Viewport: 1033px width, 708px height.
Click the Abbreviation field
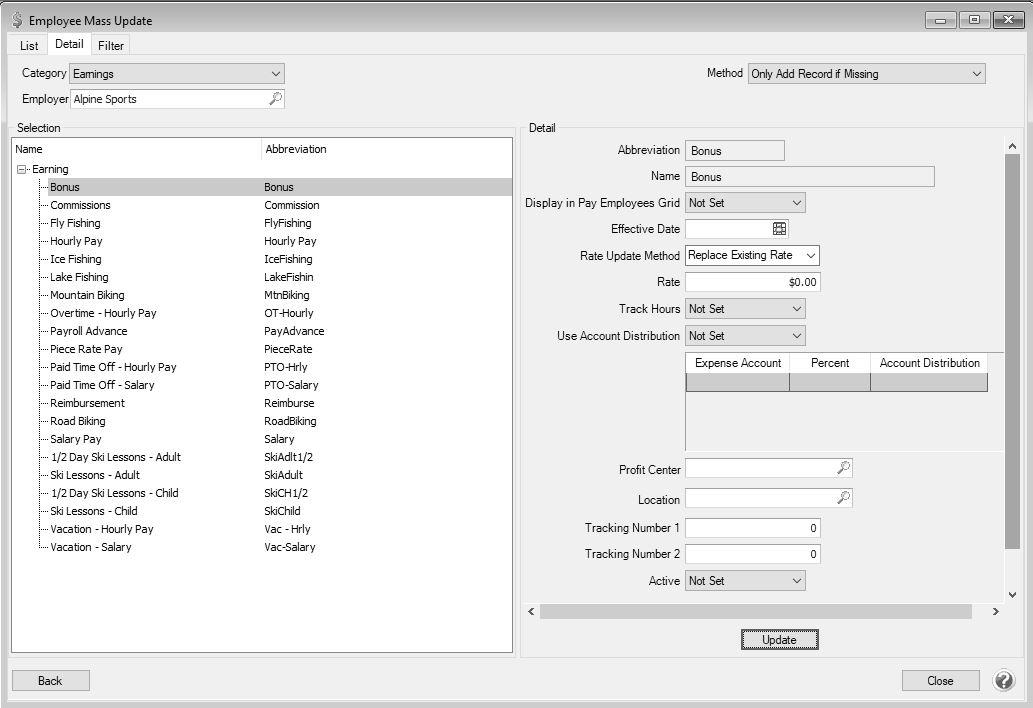[735, 150]
